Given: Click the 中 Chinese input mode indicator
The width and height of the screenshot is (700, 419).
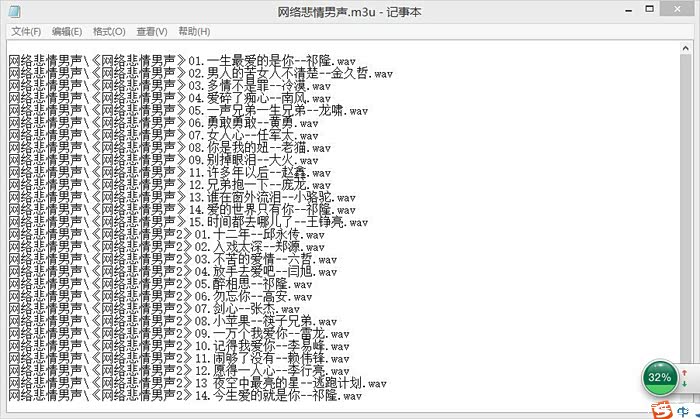Looking at the screenshot, I should [683, 411].
